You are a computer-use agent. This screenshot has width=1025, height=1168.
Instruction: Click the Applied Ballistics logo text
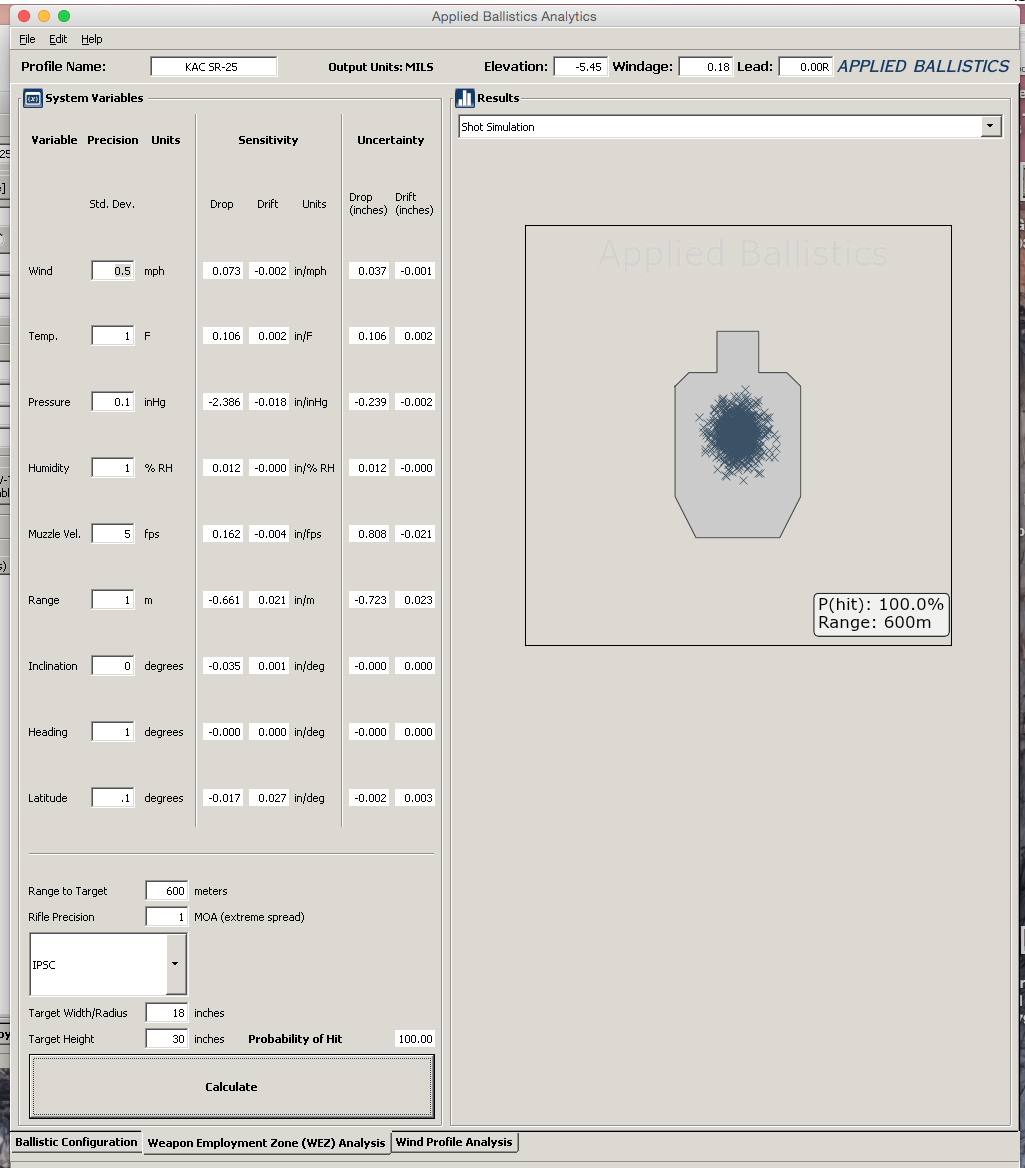pyautogui.click(x=924, y=66)
